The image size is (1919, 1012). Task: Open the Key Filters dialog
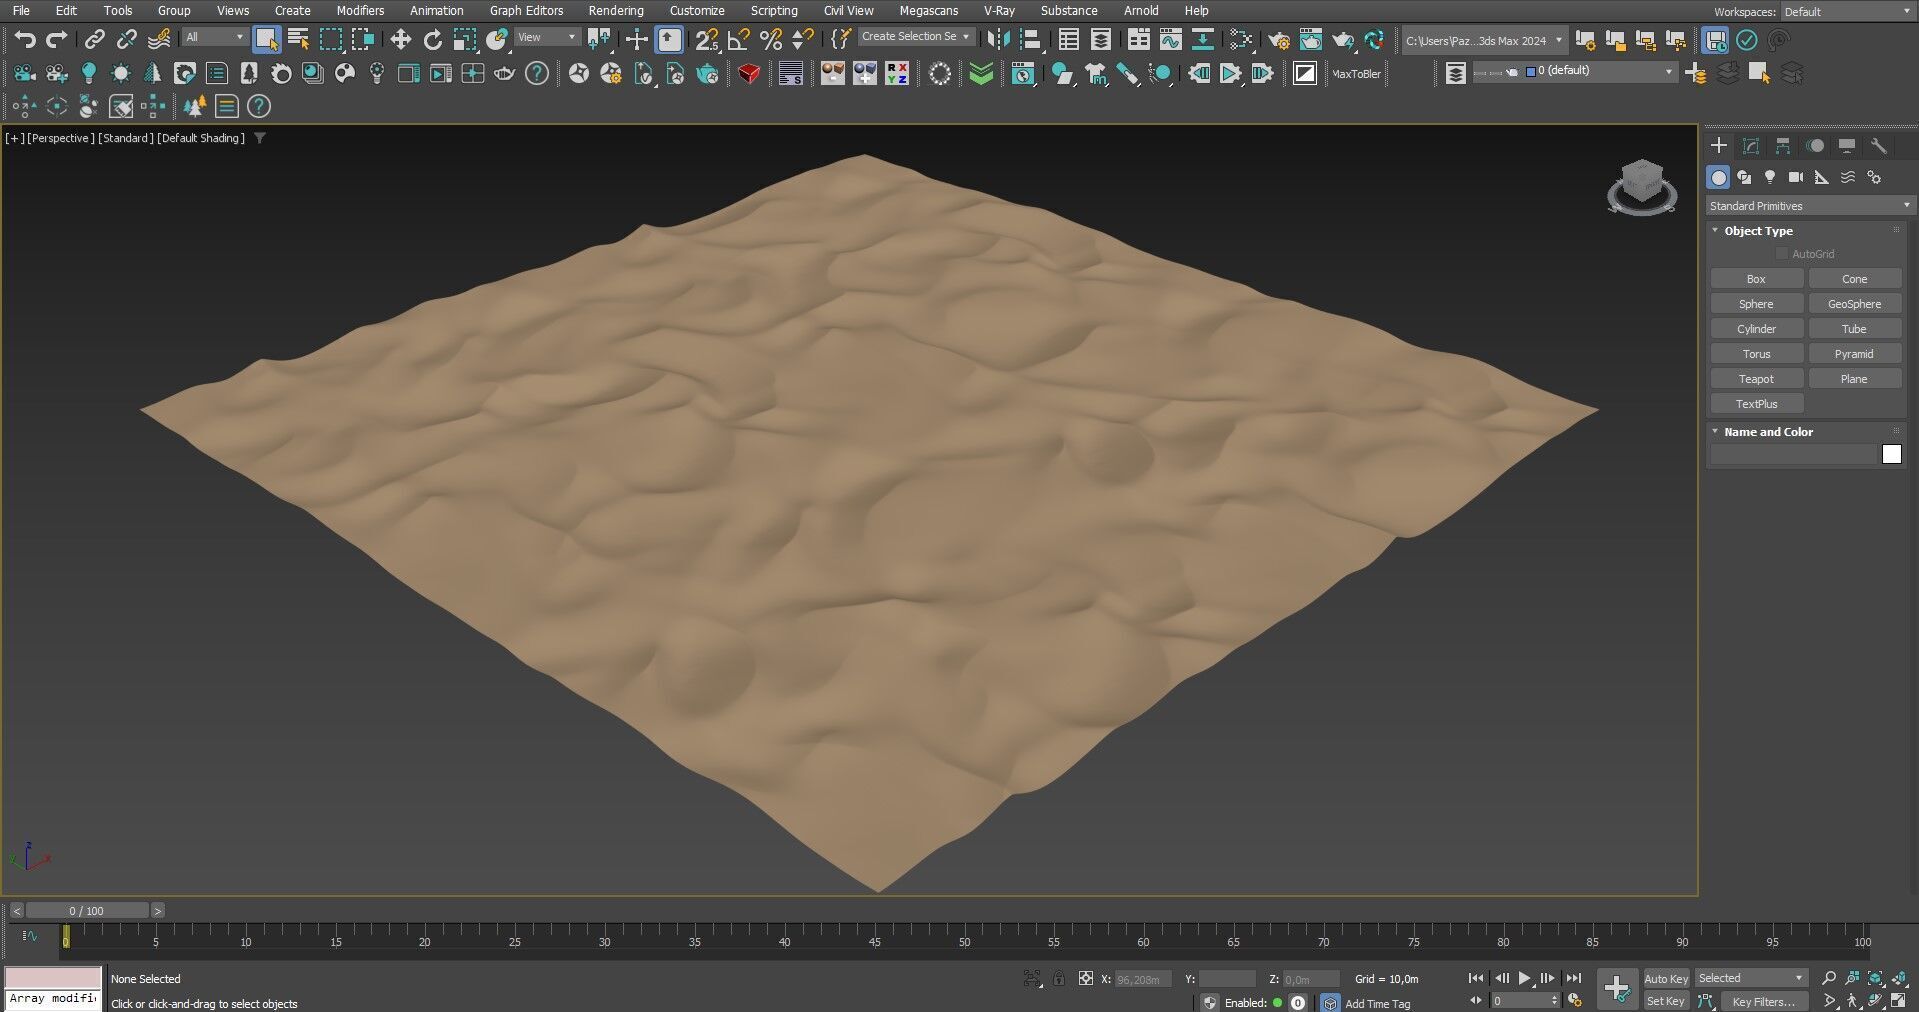pos(1763,1001)
